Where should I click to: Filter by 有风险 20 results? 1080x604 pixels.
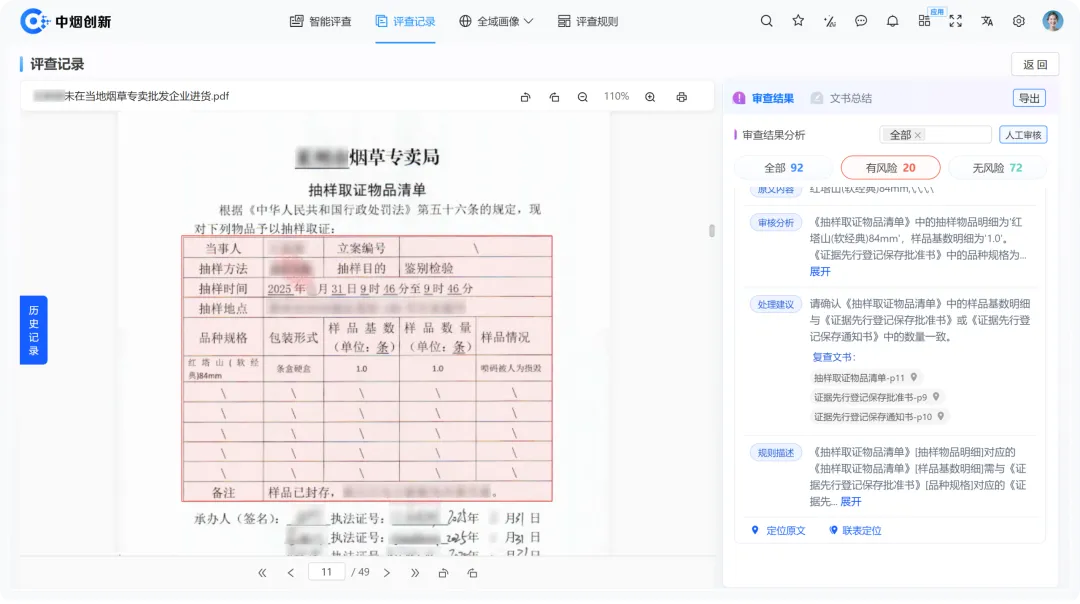pyautogui.click(x=891, y=167)
